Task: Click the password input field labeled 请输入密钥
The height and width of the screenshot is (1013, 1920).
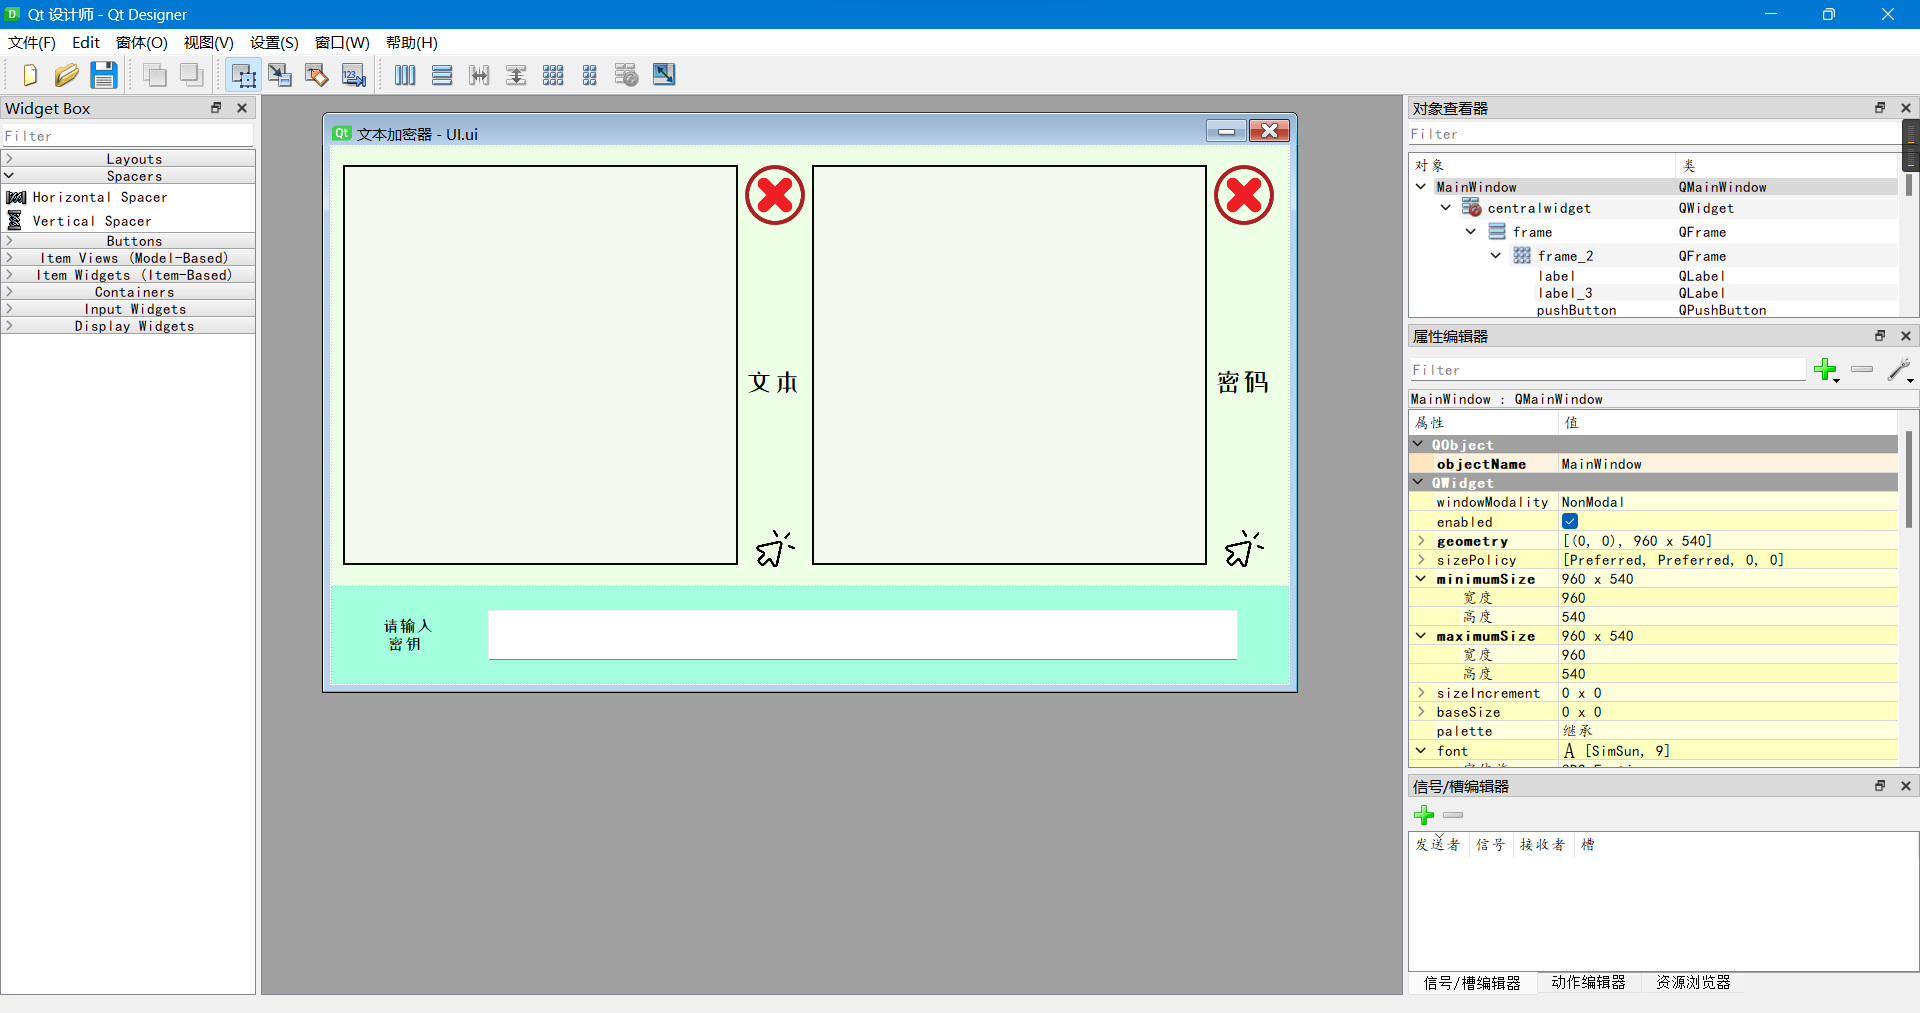Action: point(862,634)
